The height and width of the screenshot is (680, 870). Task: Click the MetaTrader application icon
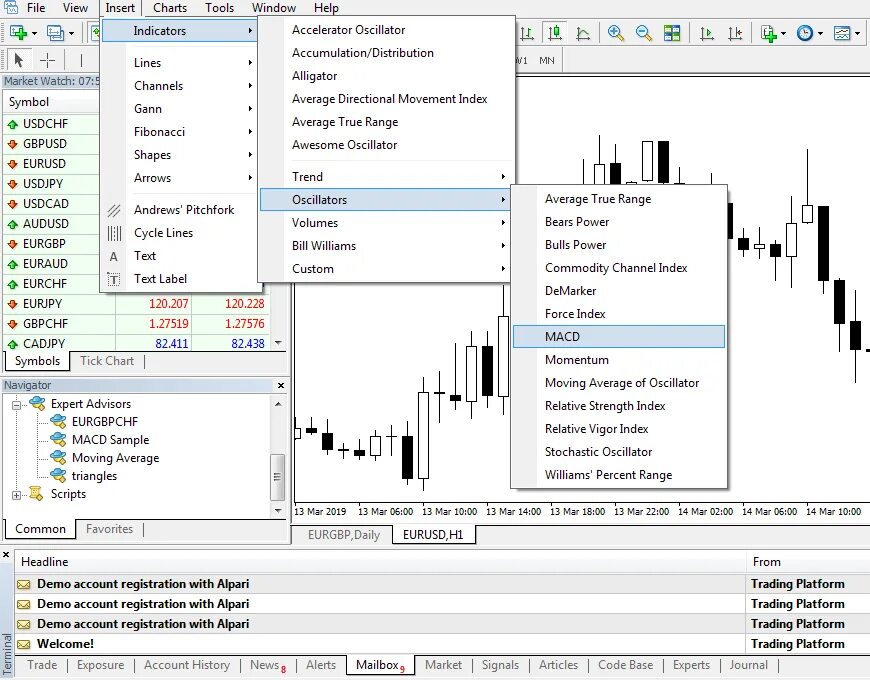11,7
